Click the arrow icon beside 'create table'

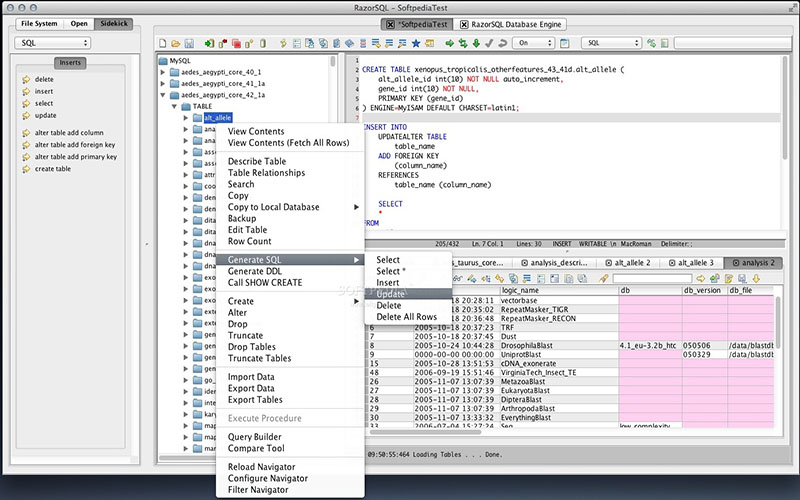pyautogui.click(x=26, y=169)
